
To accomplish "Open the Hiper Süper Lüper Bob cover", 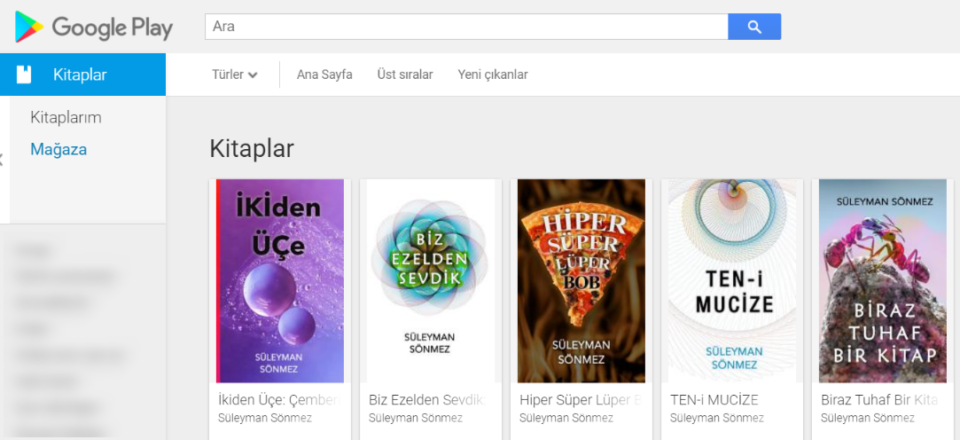I will [x=581, y=281].
